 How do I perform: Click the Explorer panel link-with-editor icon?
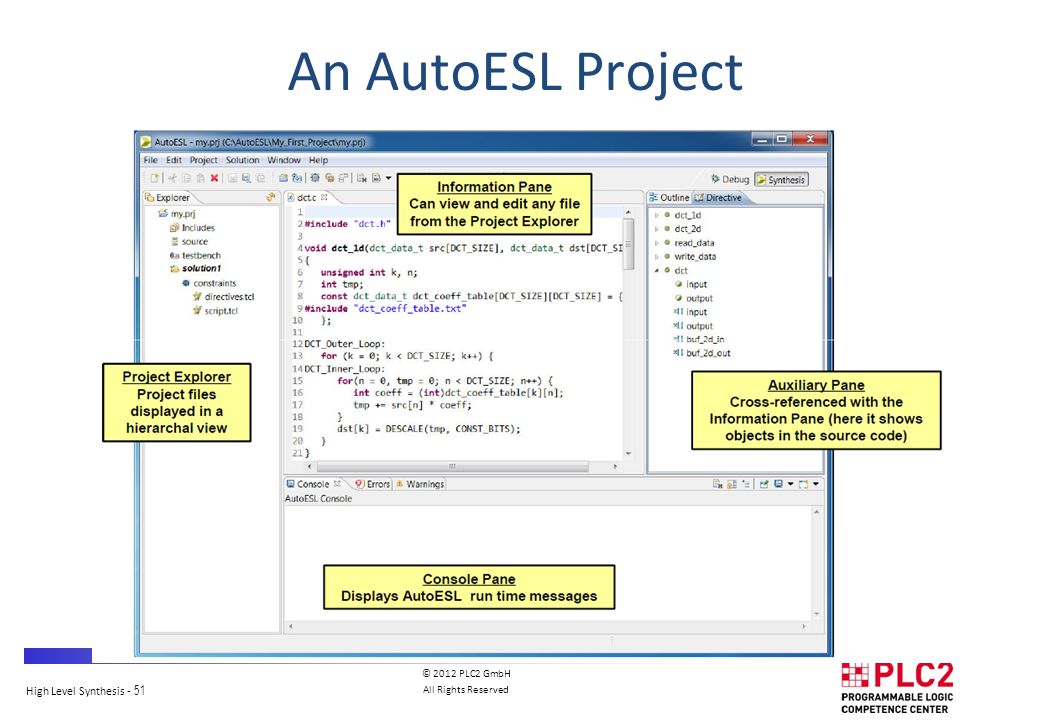tap(271, 197)
